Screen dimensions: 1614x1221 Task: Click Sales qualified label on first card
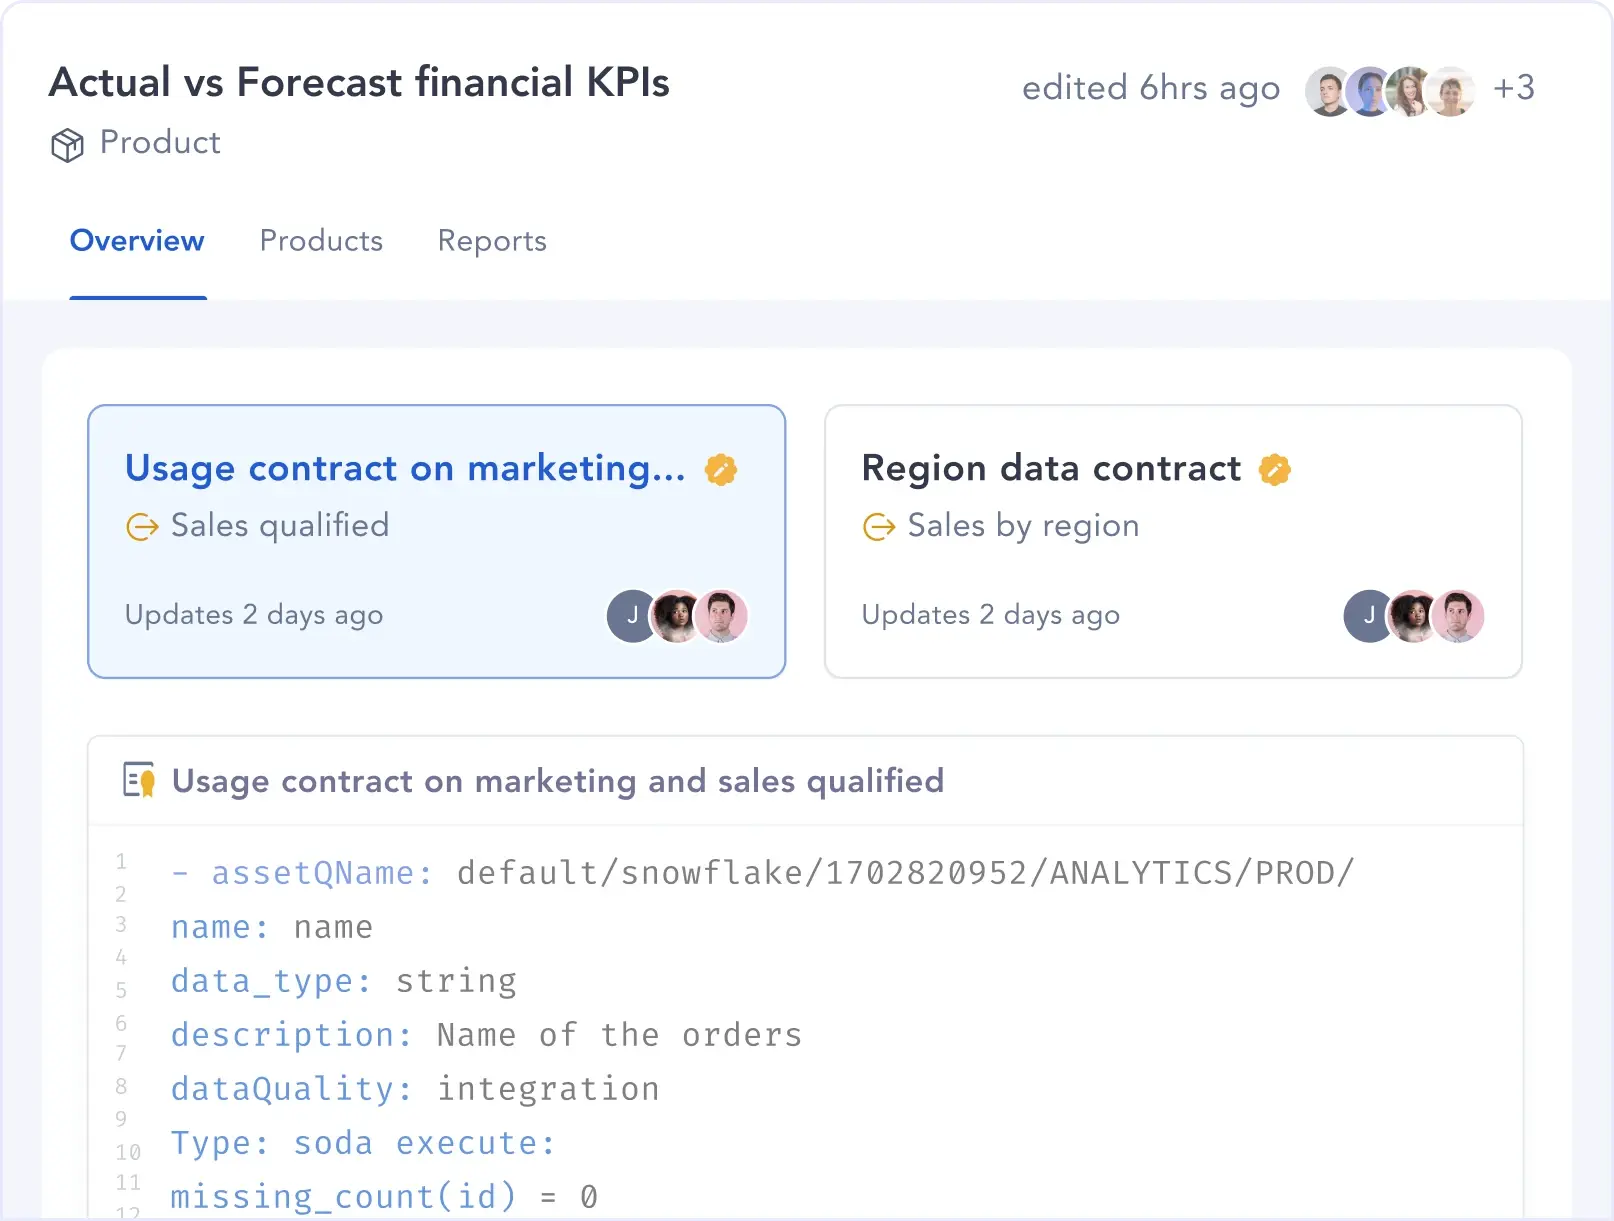(280, 526)
